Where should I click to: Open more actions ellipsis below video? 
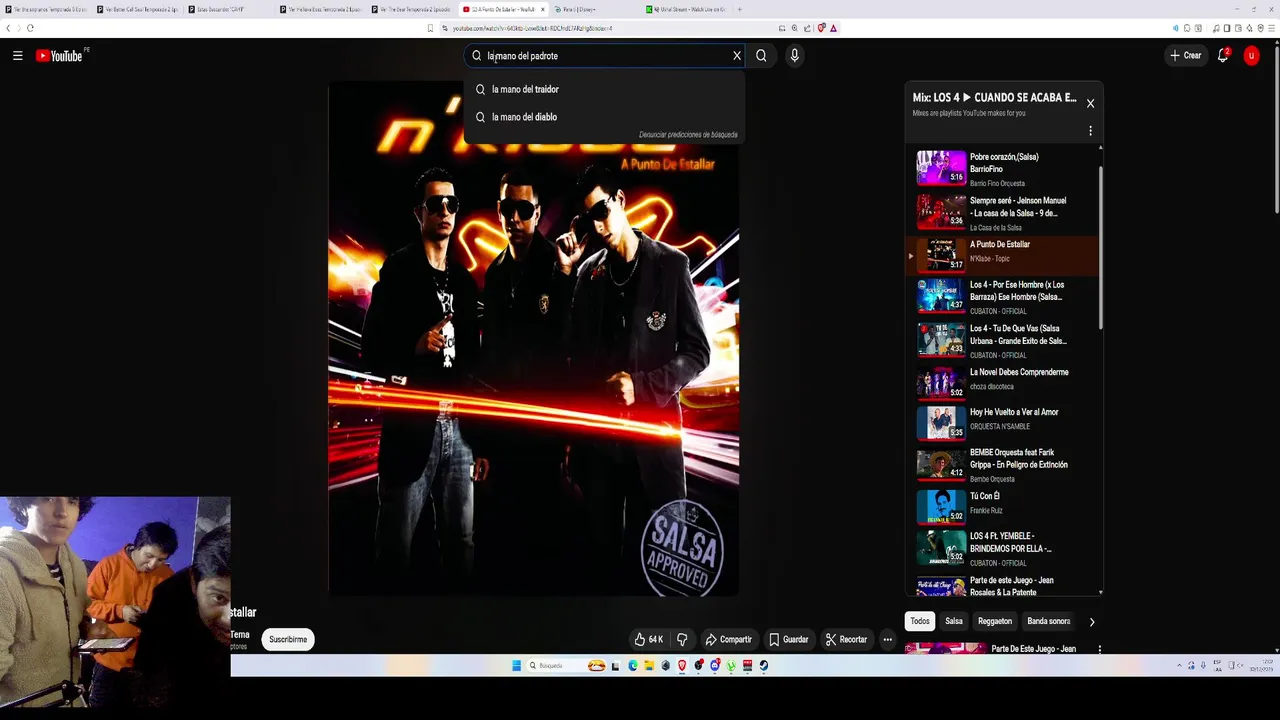[887, 639]
